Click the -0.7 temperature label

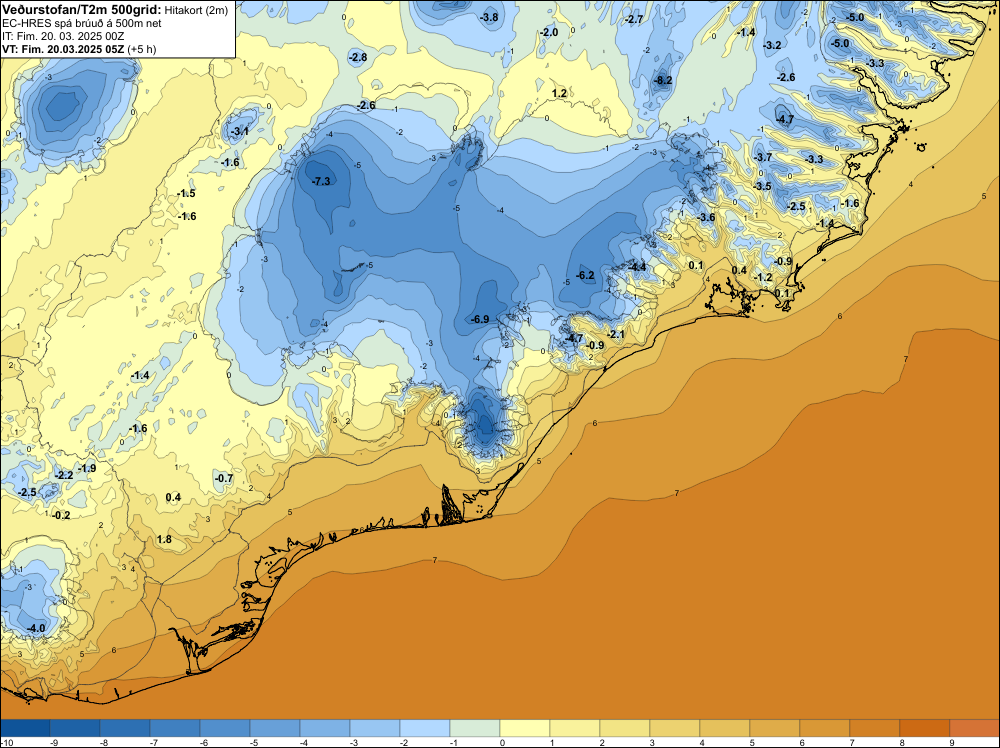point(224,478)
